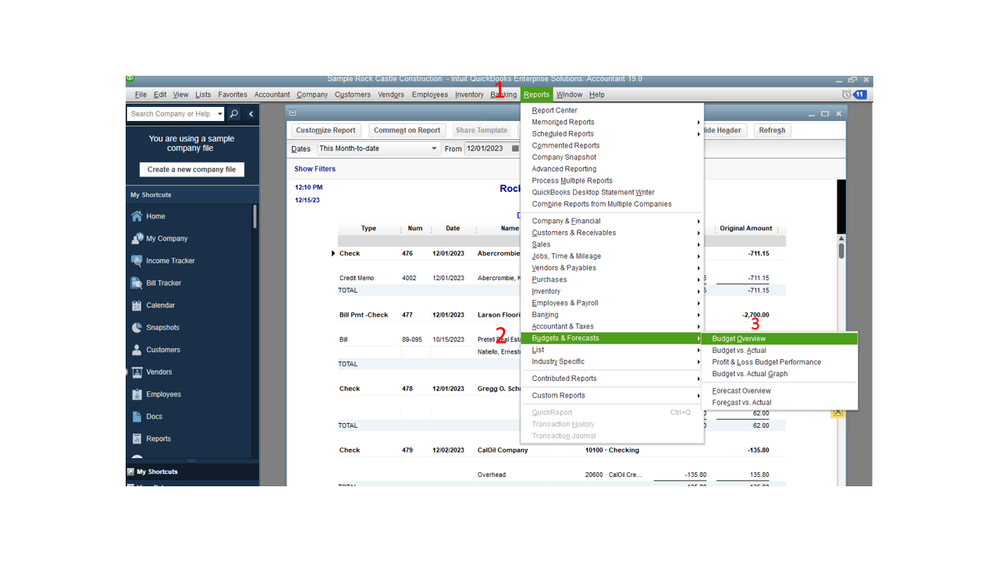Select Check 476 transaction row
Screen dimensions: 999x562
(561, 254)
